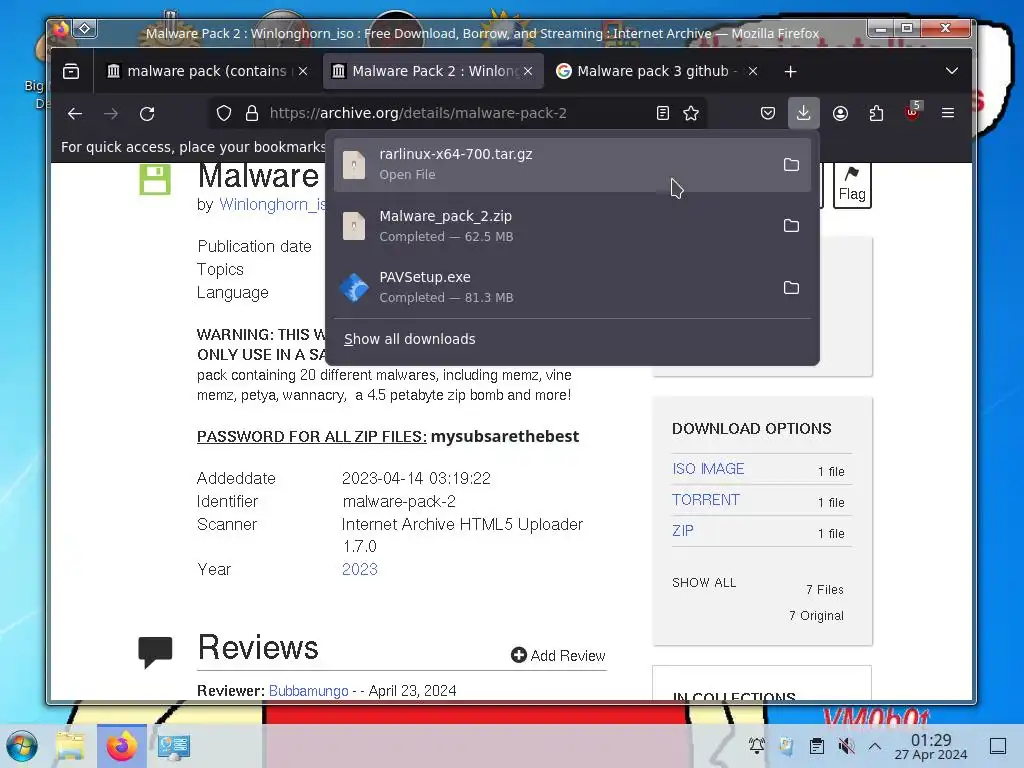Viewport: 1024px width, 768px height.
Task: Open the Pocket save icon
Action: pyautogui.click(x=768, y=114)
